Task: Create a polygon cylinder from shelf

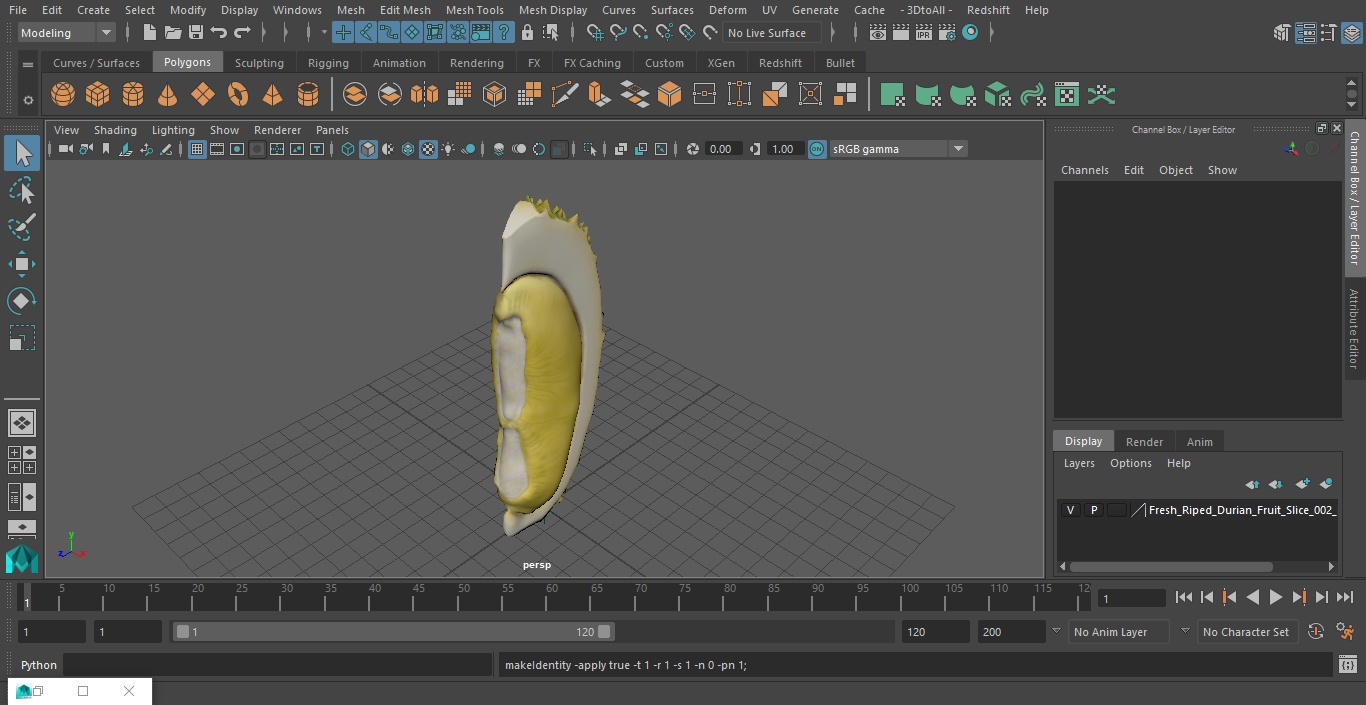Action: [133, 95]
